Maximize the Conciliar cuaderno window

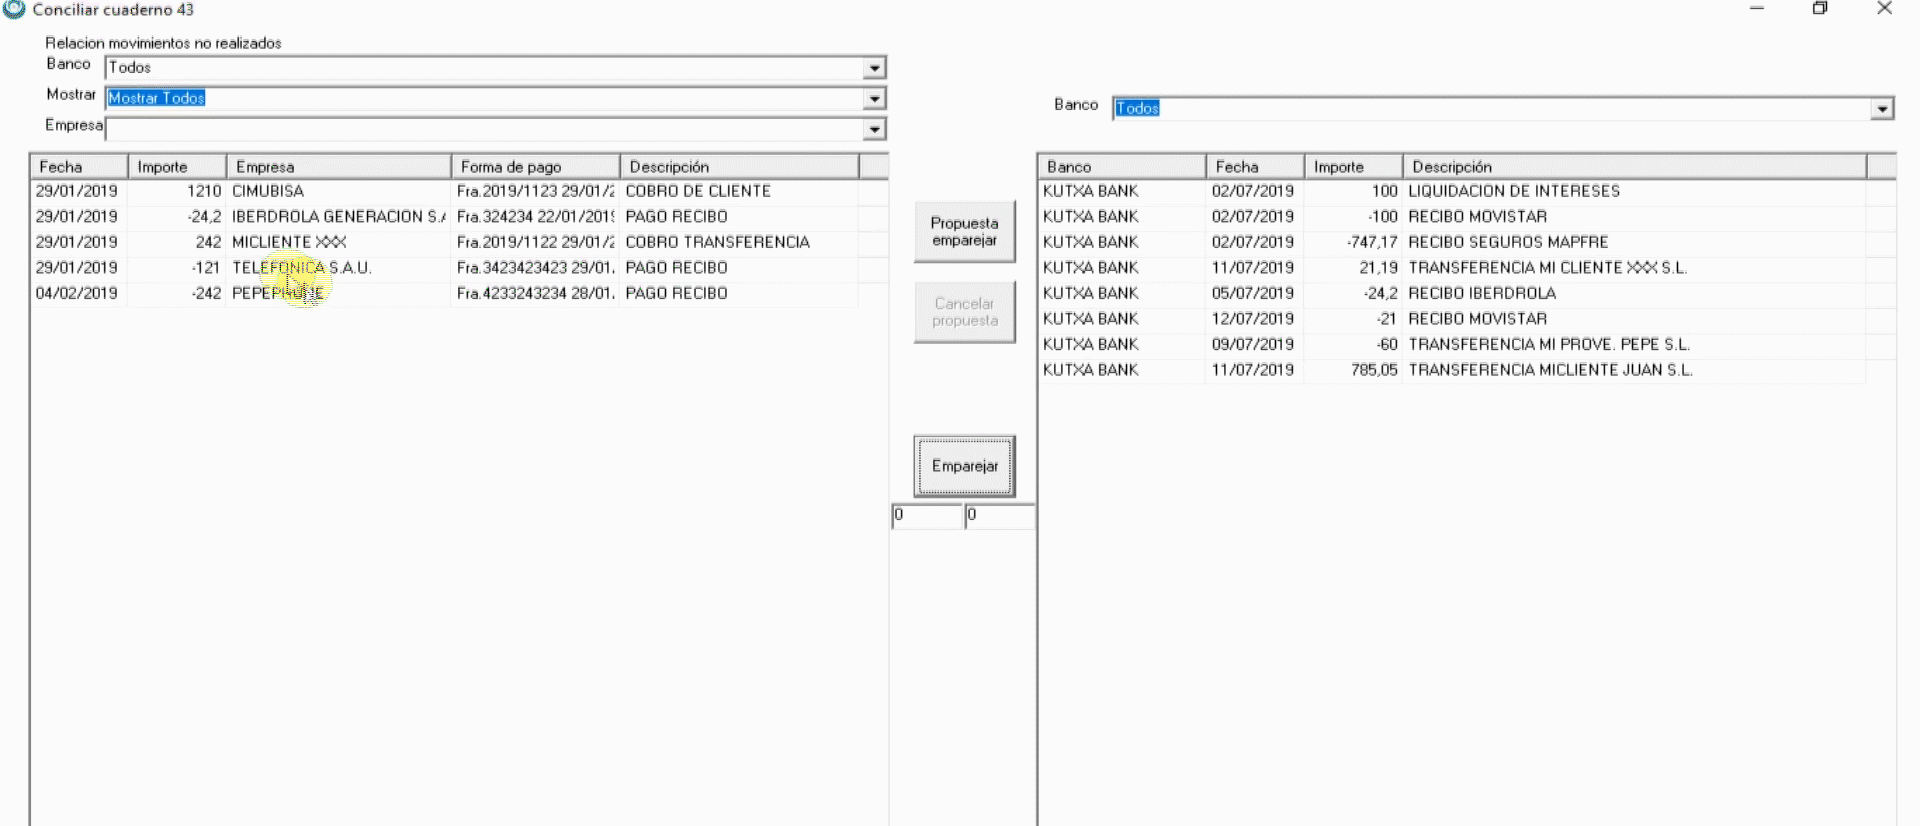tap(1820, 9)
